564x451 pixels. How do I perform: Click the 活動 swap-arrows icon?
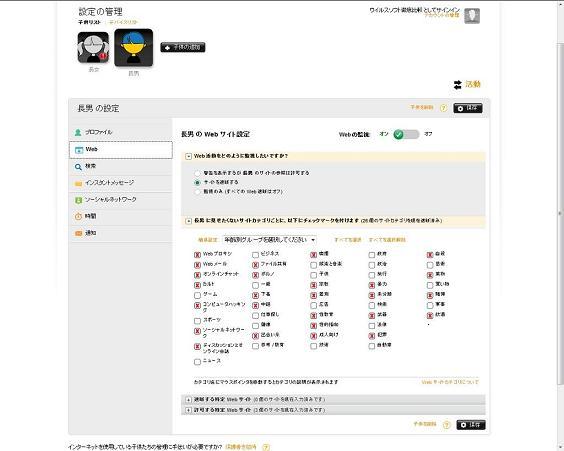point(457,85)
